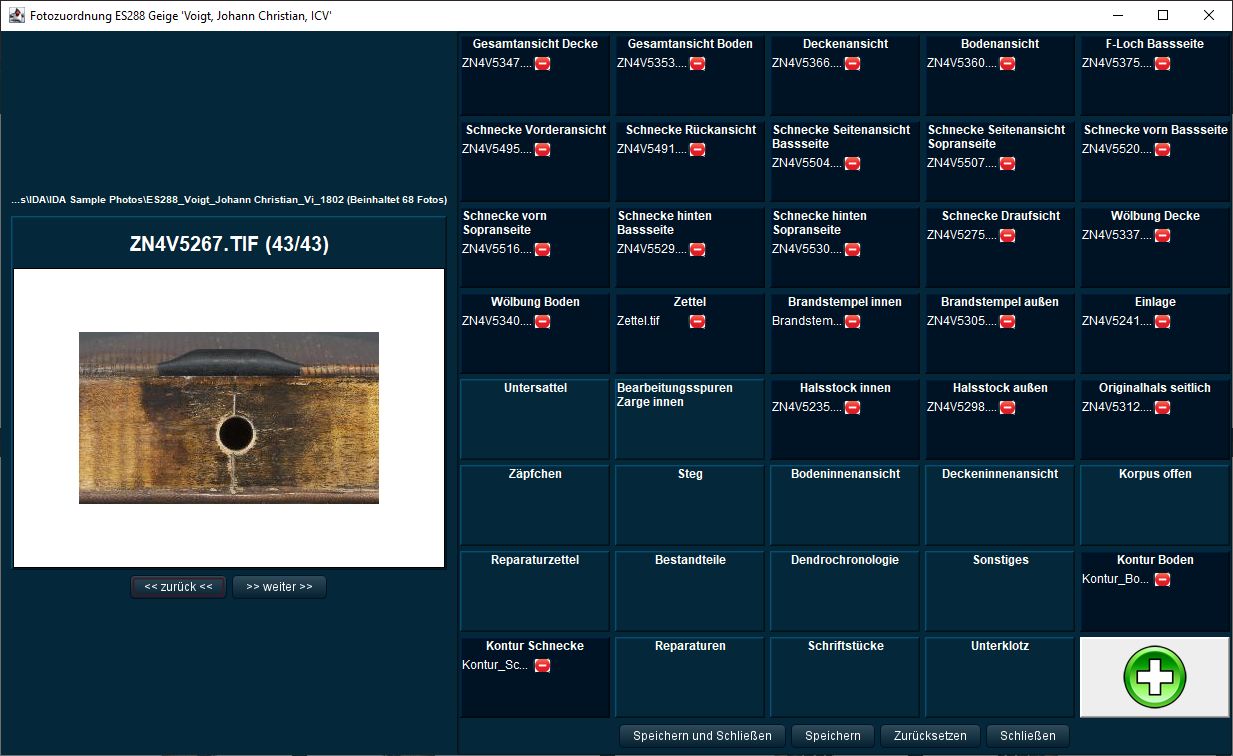Choose the Sonstiges slot
This screenshot has height=756, width=1233.
pos(1000,590)
